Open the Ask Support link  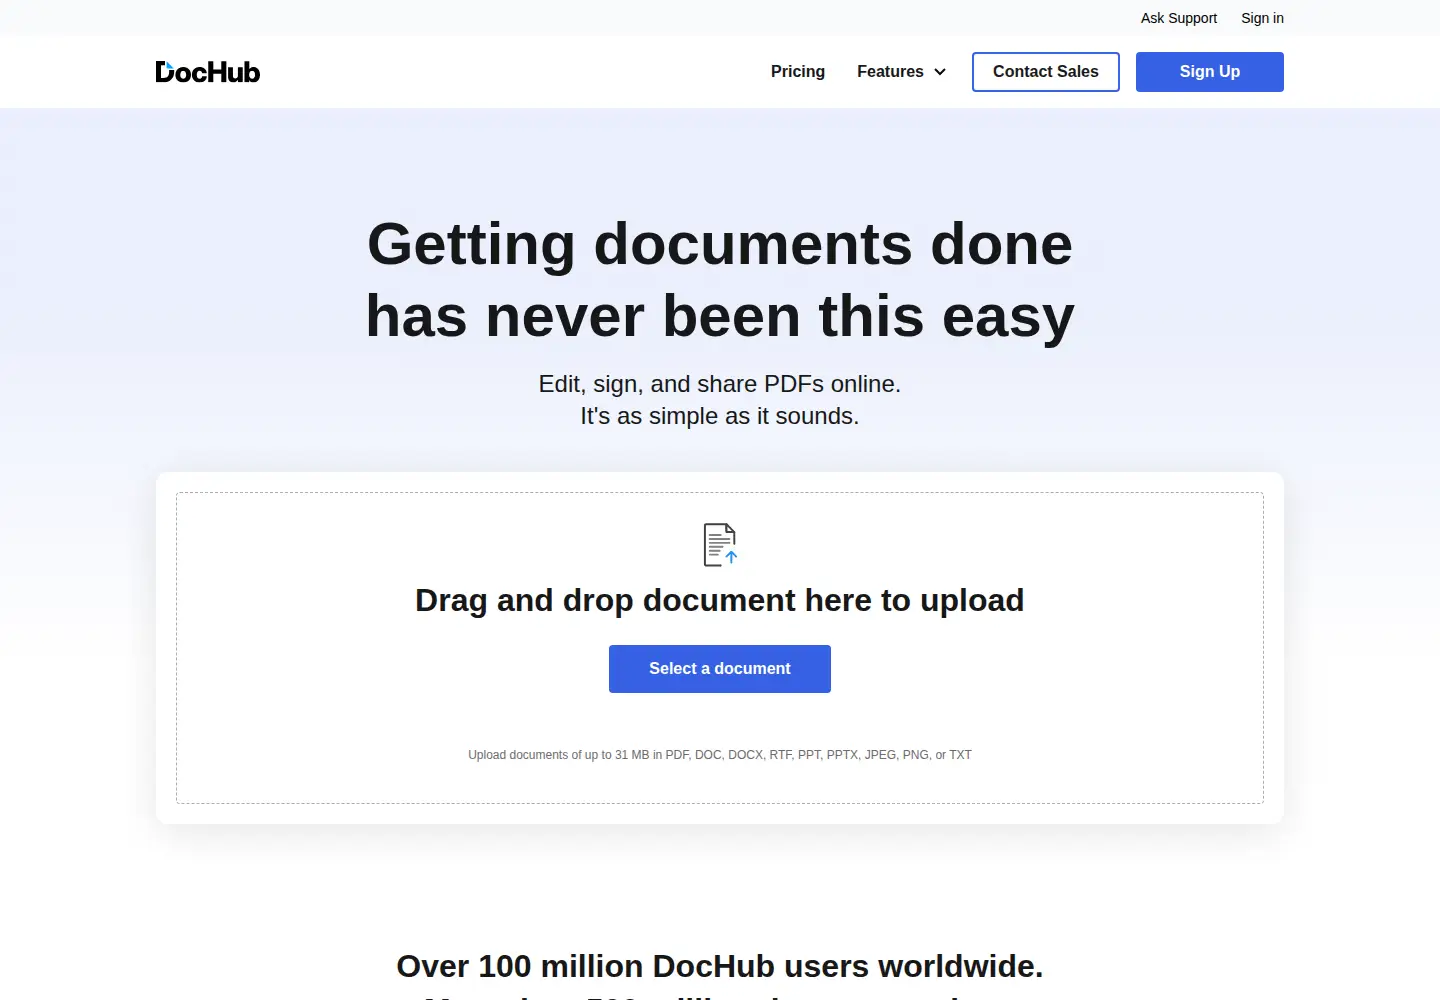click(x=1179, y=18)
